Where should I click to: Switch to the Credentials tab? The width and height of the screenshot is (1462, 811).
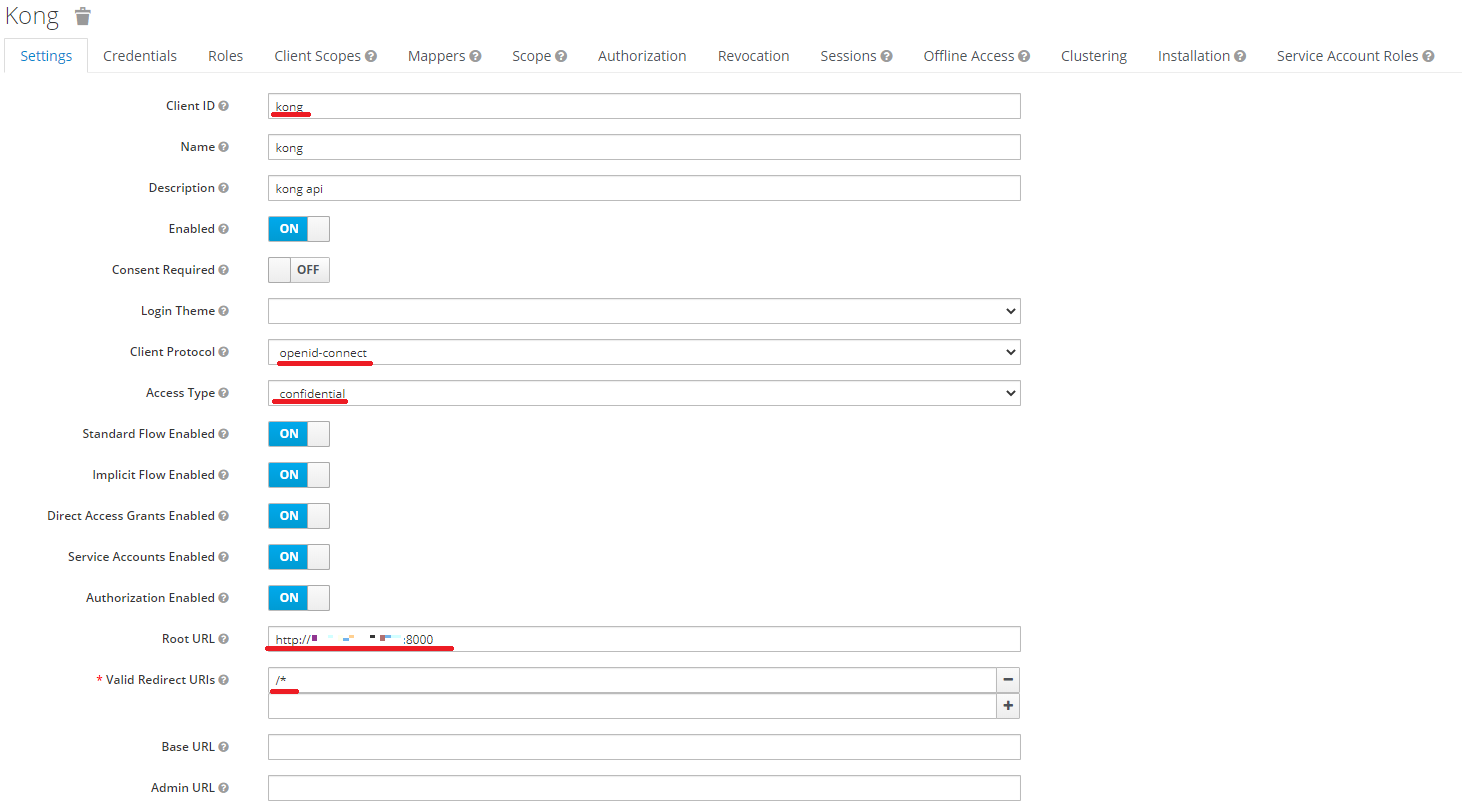(x=140, y=56)
